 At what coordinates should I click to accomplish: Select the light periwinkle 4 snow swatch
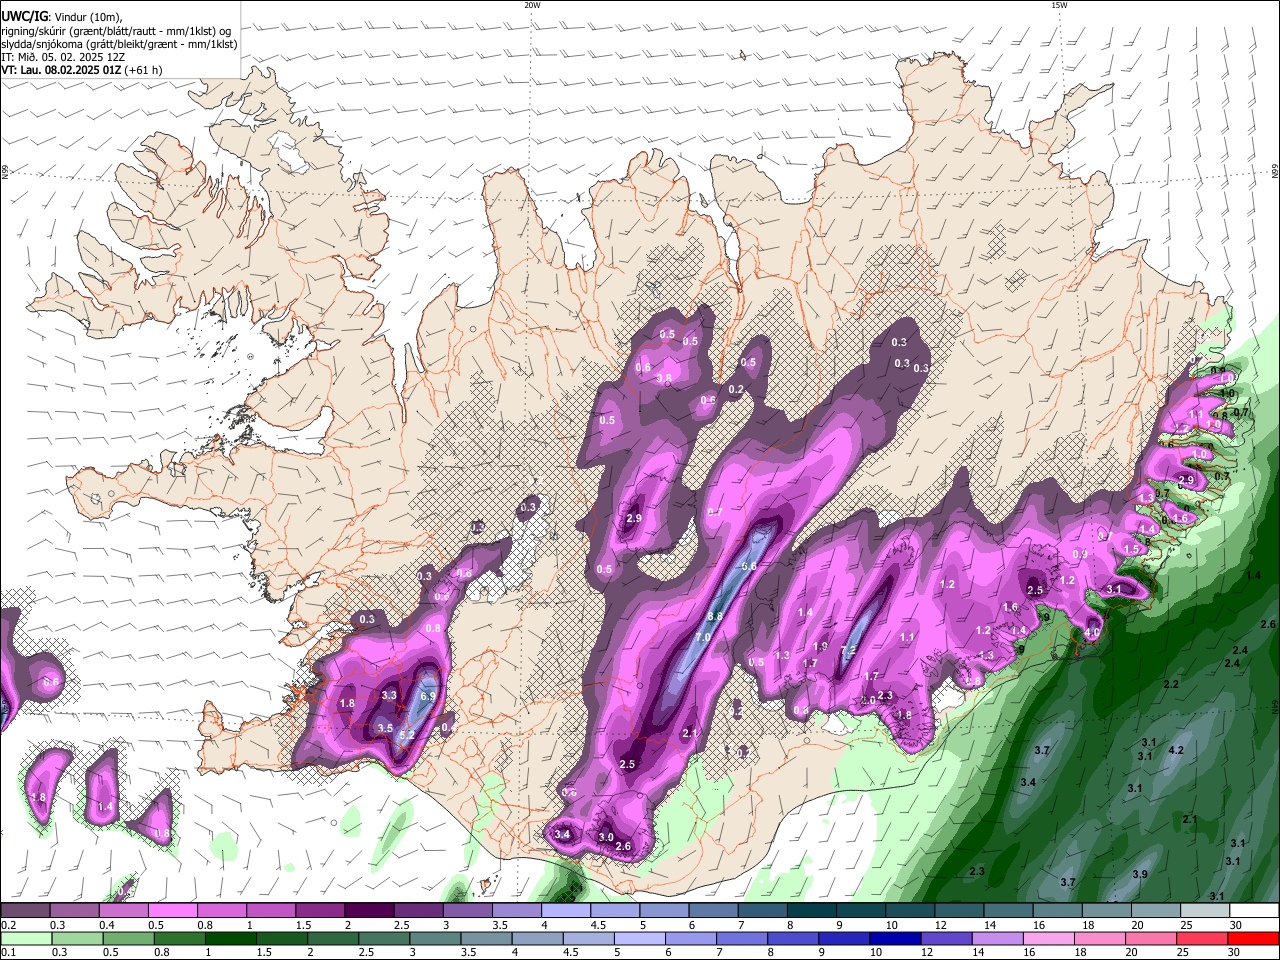pos(566,911)
